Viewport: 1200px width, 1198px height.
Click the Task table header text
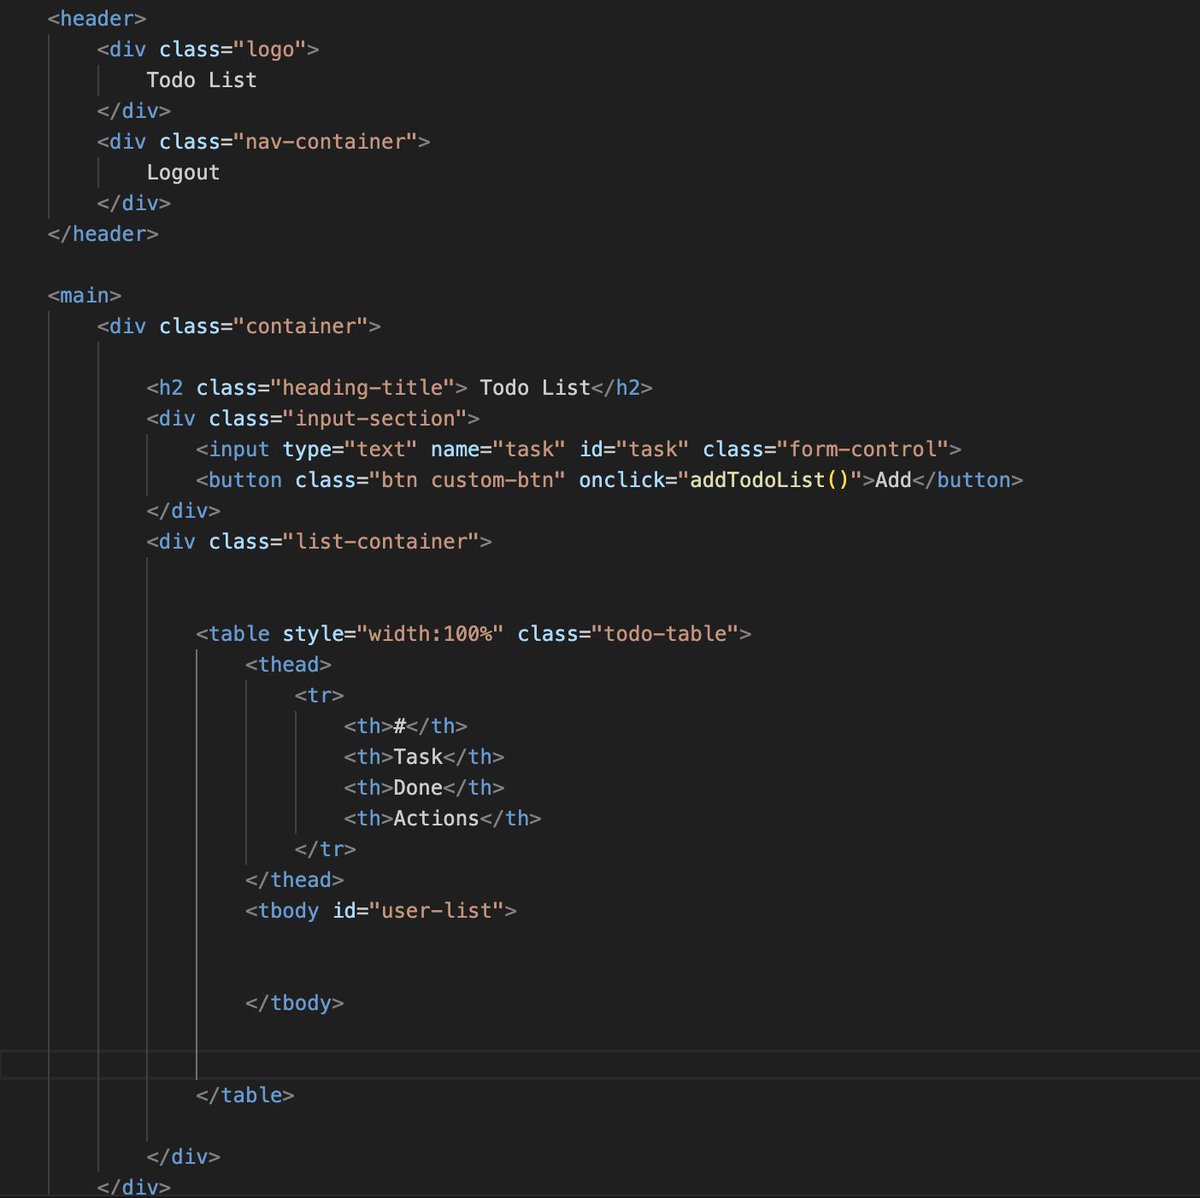point(418,757)
